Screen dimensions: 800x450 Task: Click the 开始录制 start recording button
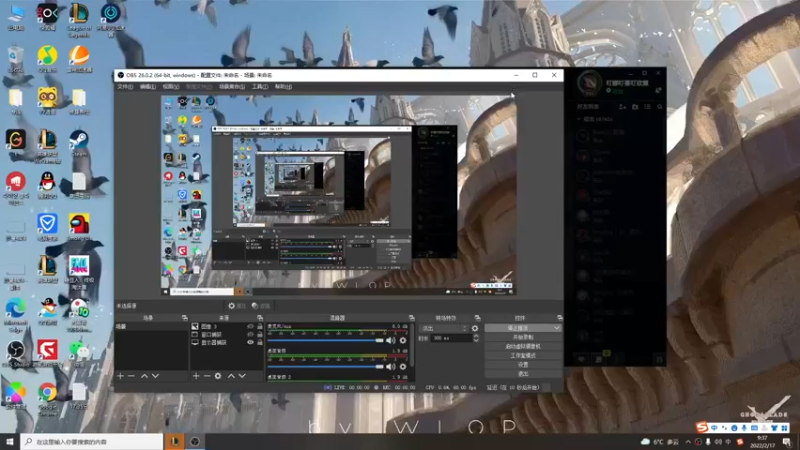pyautogui.click(x=523, y=337)
